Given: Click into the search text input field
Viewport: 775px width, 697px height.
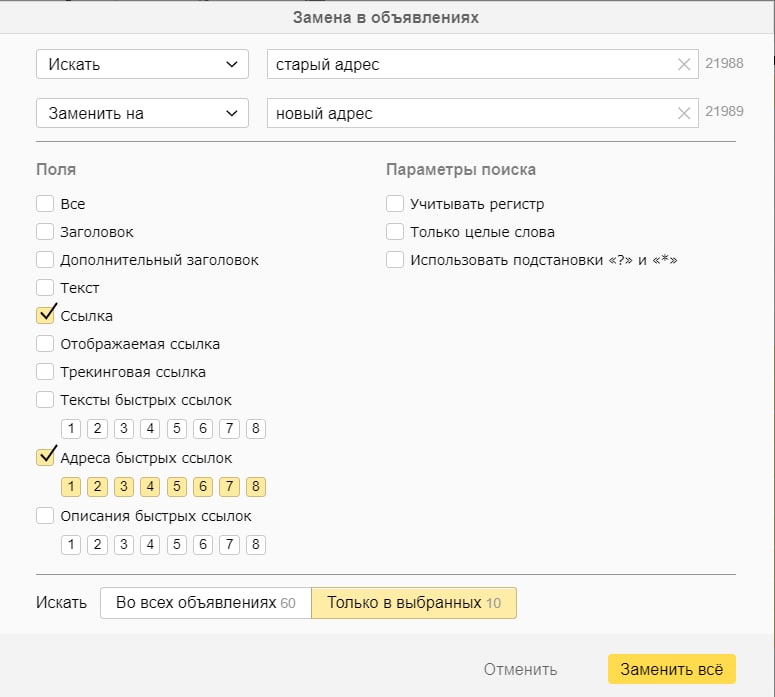Looking at the screenshot, I should click(x=470, y=65).
